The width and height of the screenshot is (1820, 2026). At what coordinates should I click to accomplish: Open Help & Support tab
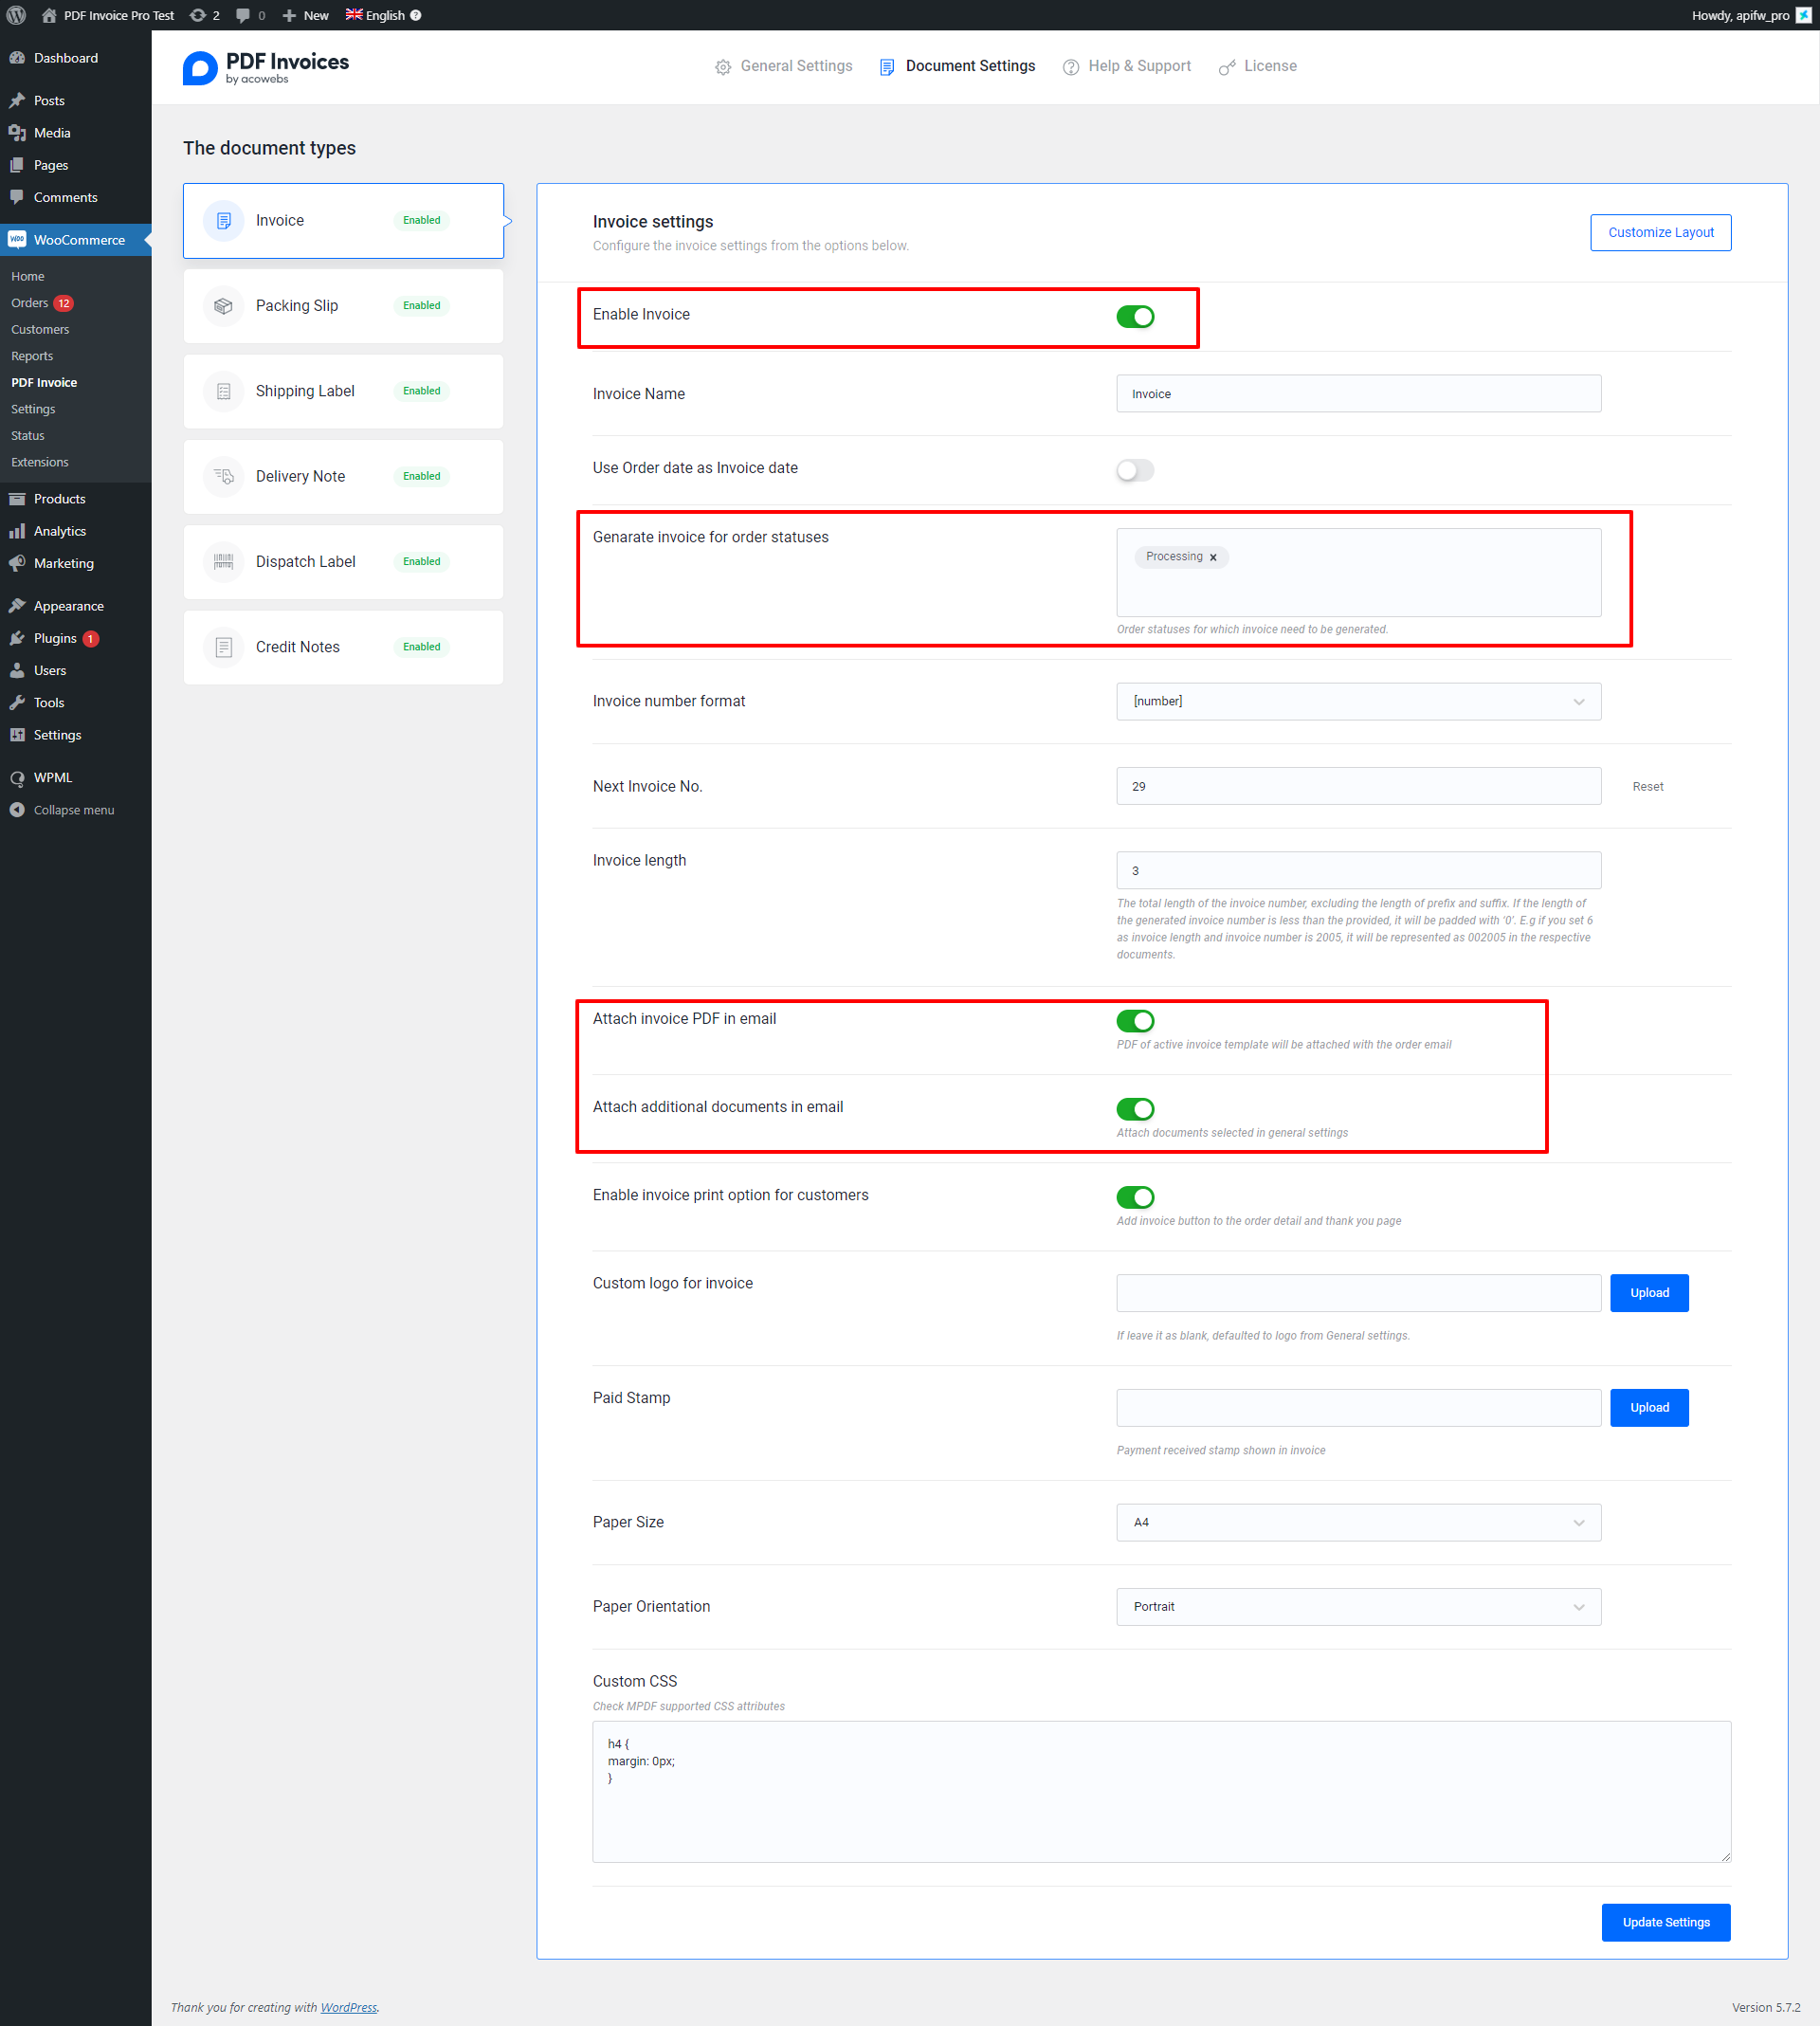point(1126,66)
